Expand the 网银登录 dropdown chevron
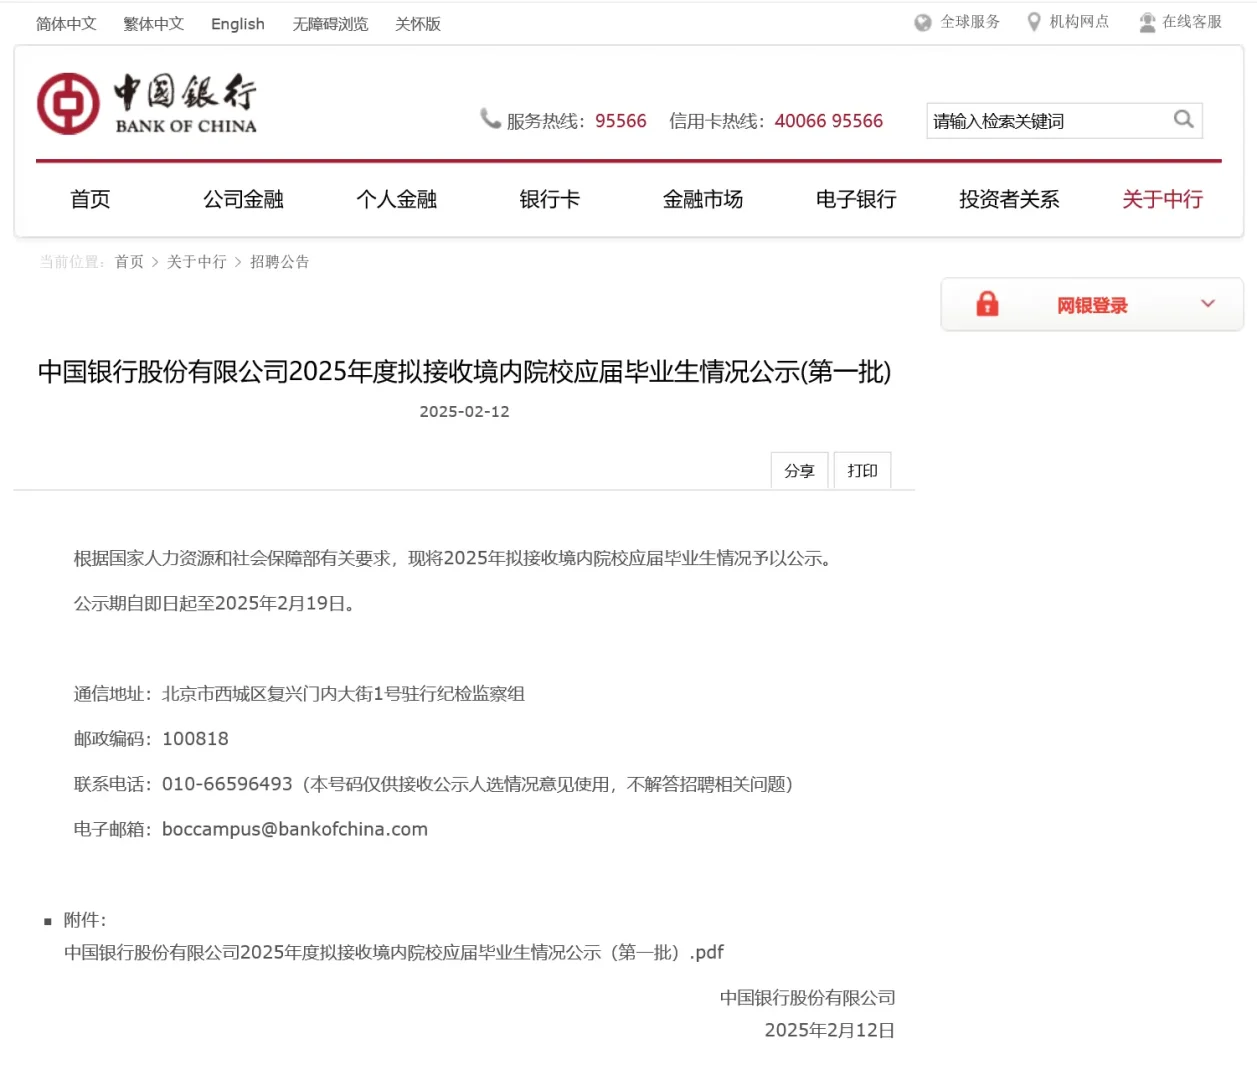This screenshot has width=1257, height=1080. point(1207,303)
